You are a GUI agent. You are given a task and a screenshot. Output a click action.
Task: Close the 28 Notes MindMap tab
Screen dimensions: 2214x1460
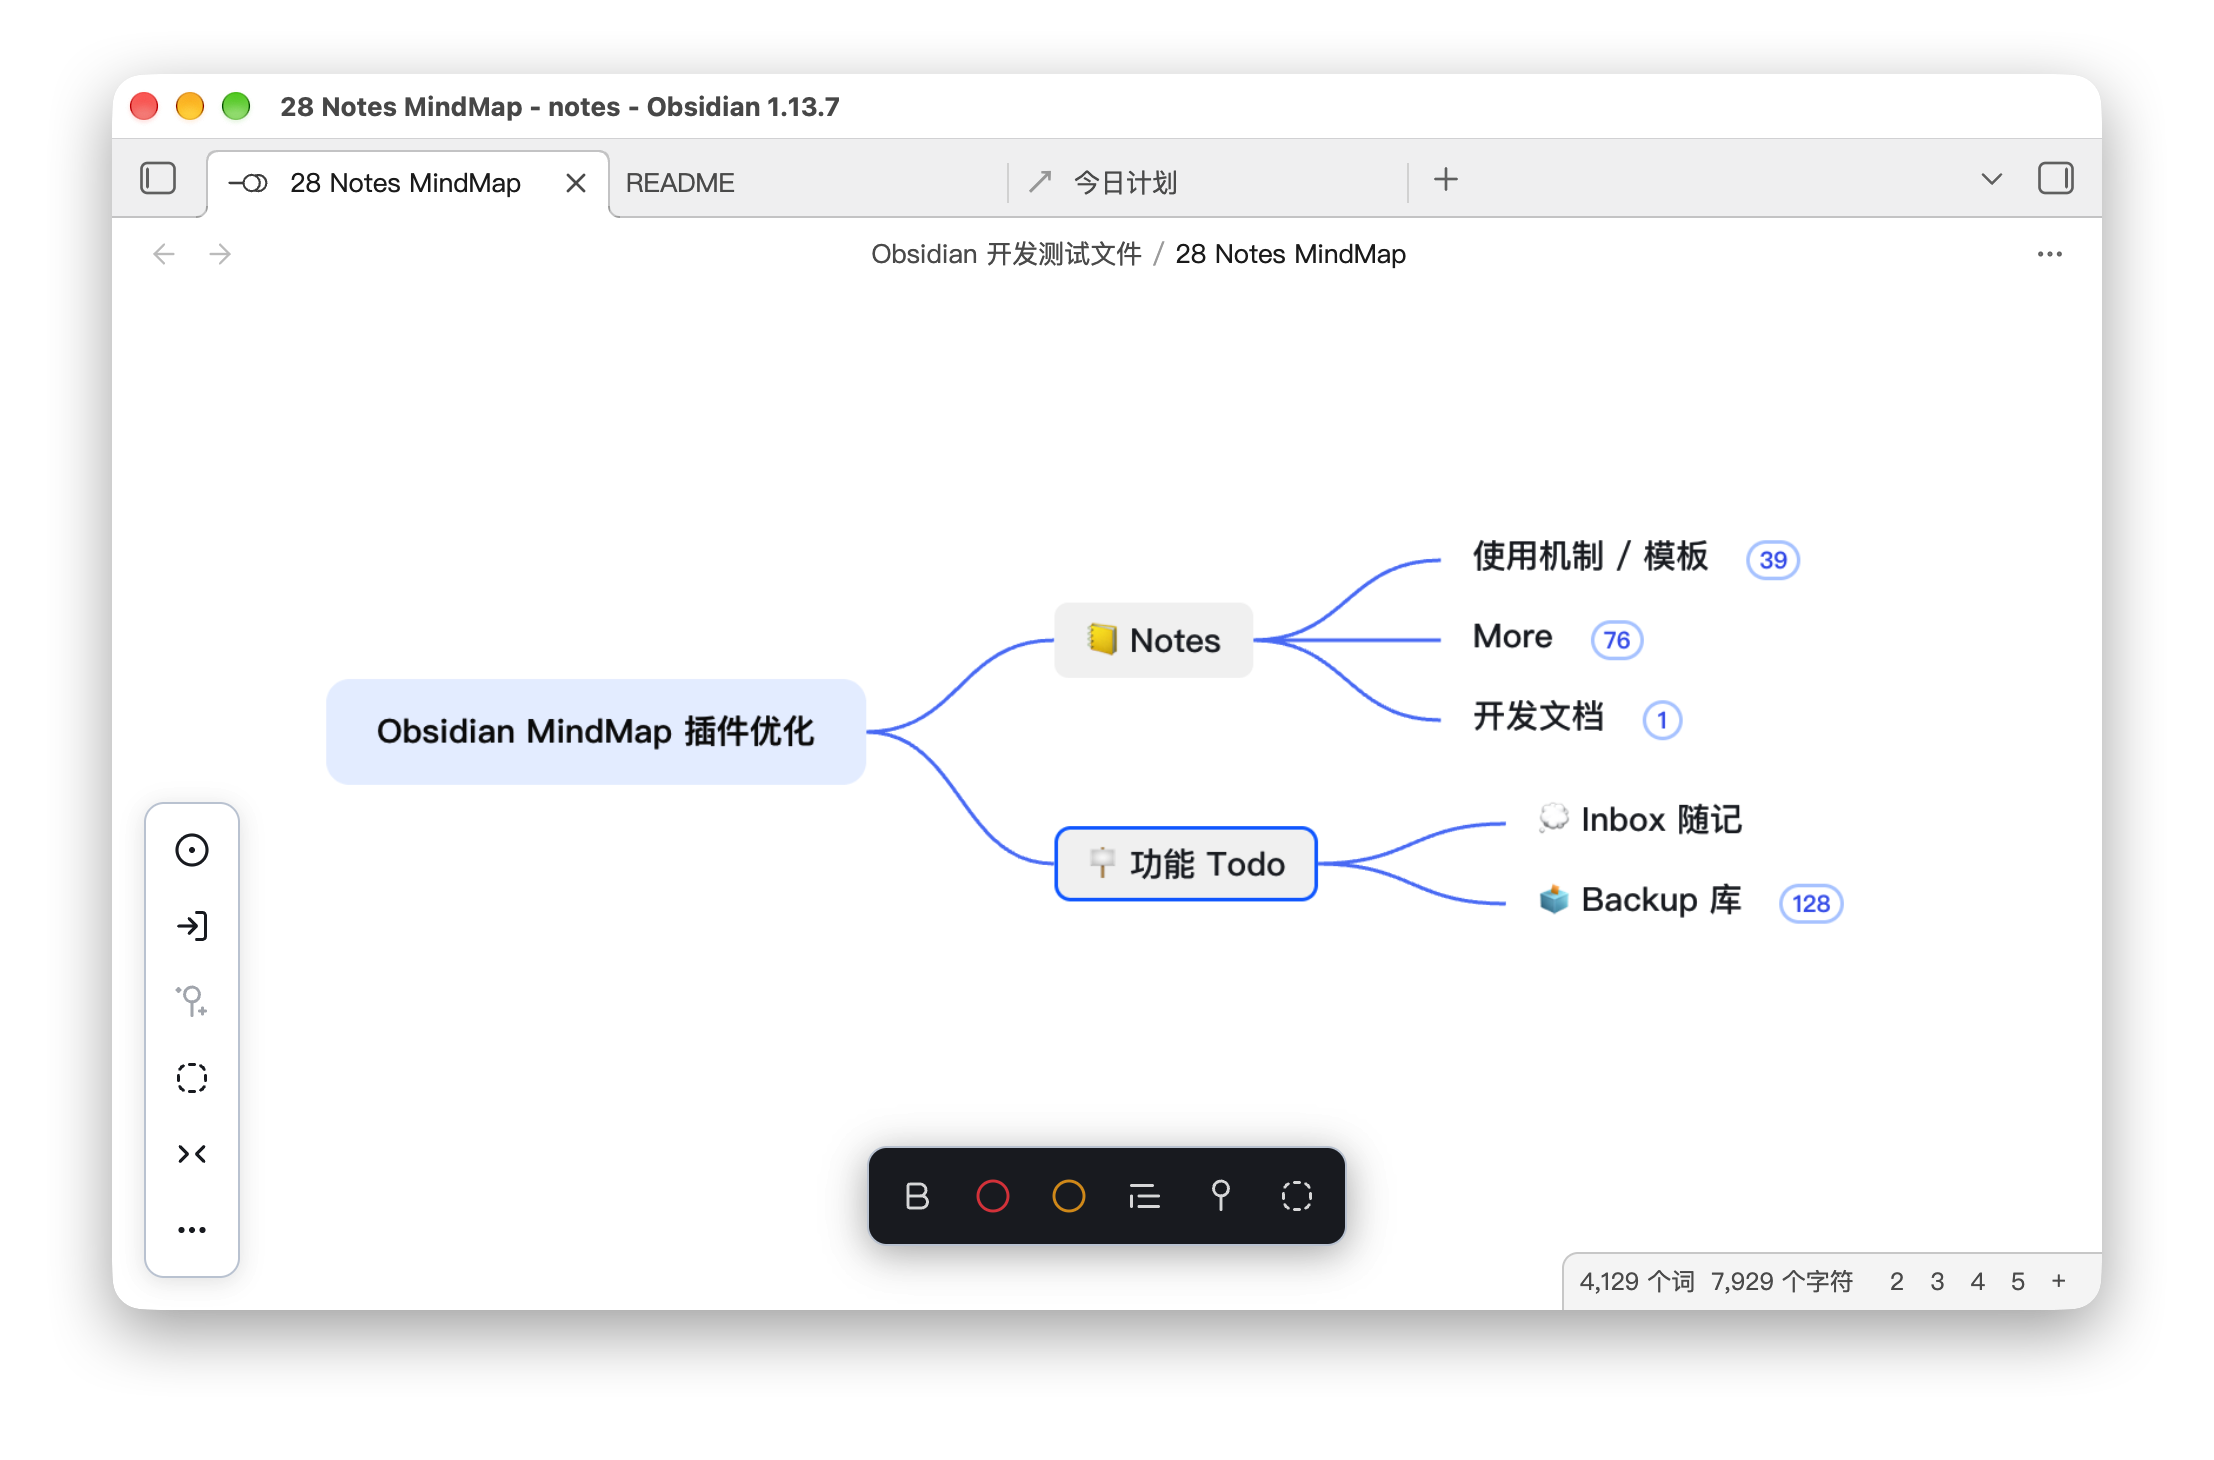pos(575,183)
